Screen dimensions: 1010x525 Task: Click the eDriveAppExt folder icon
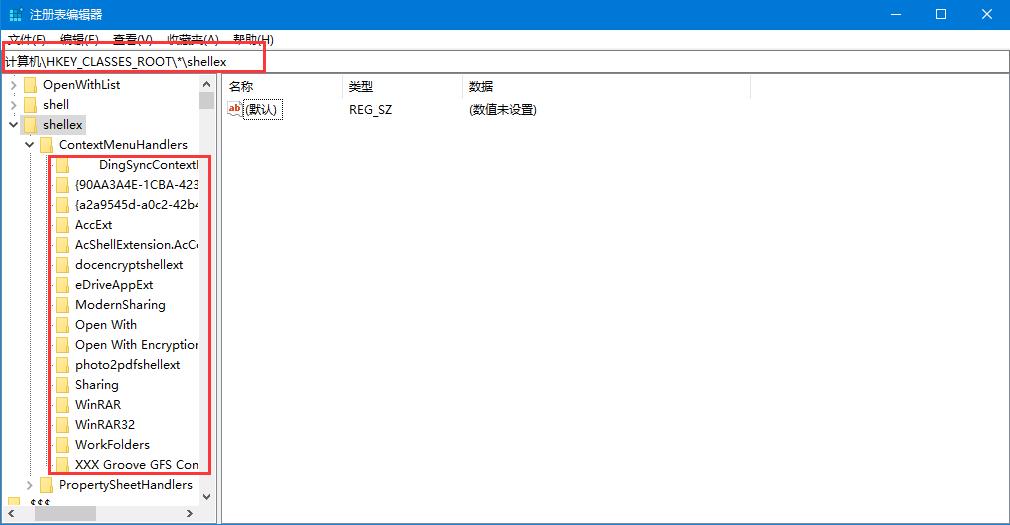62,285
